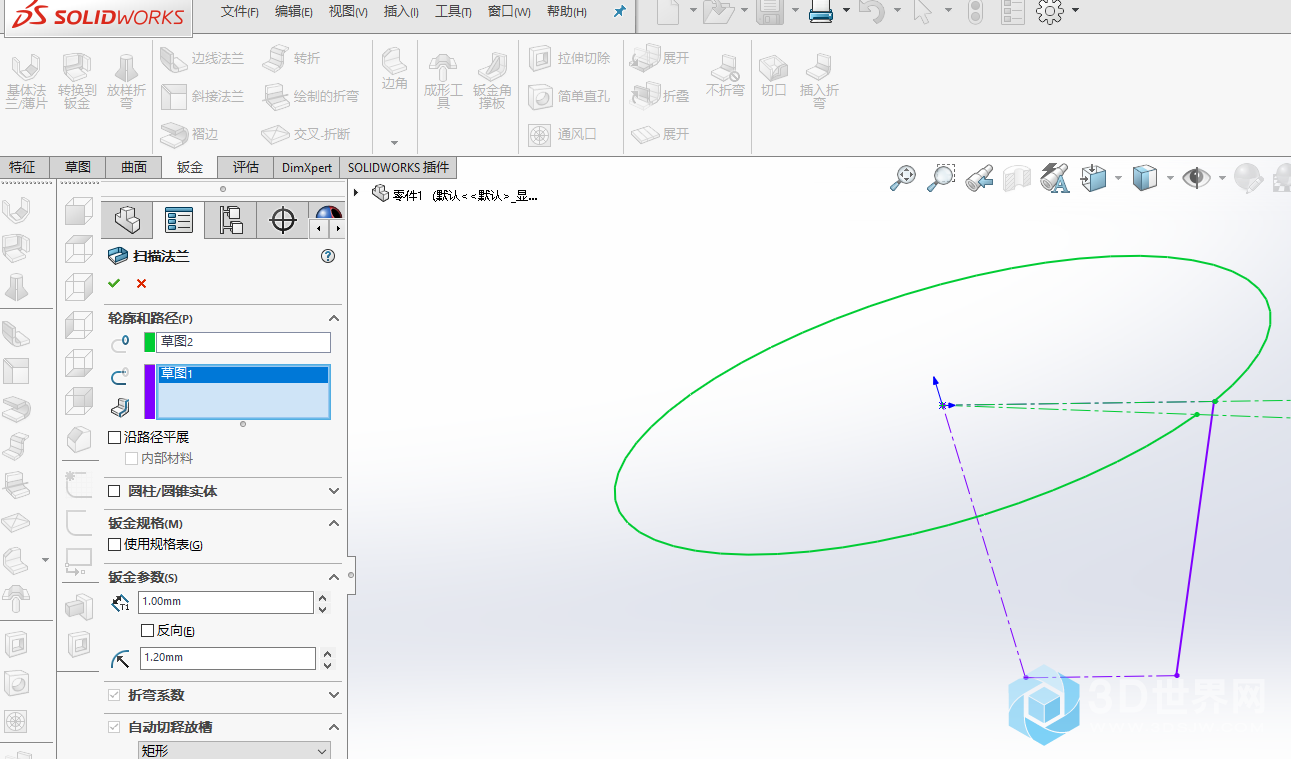The width and height of the screenshot is (1291, 759).
Task: Click the Zoom to Fit magnifier icon
Action: (x=903, y=178)
